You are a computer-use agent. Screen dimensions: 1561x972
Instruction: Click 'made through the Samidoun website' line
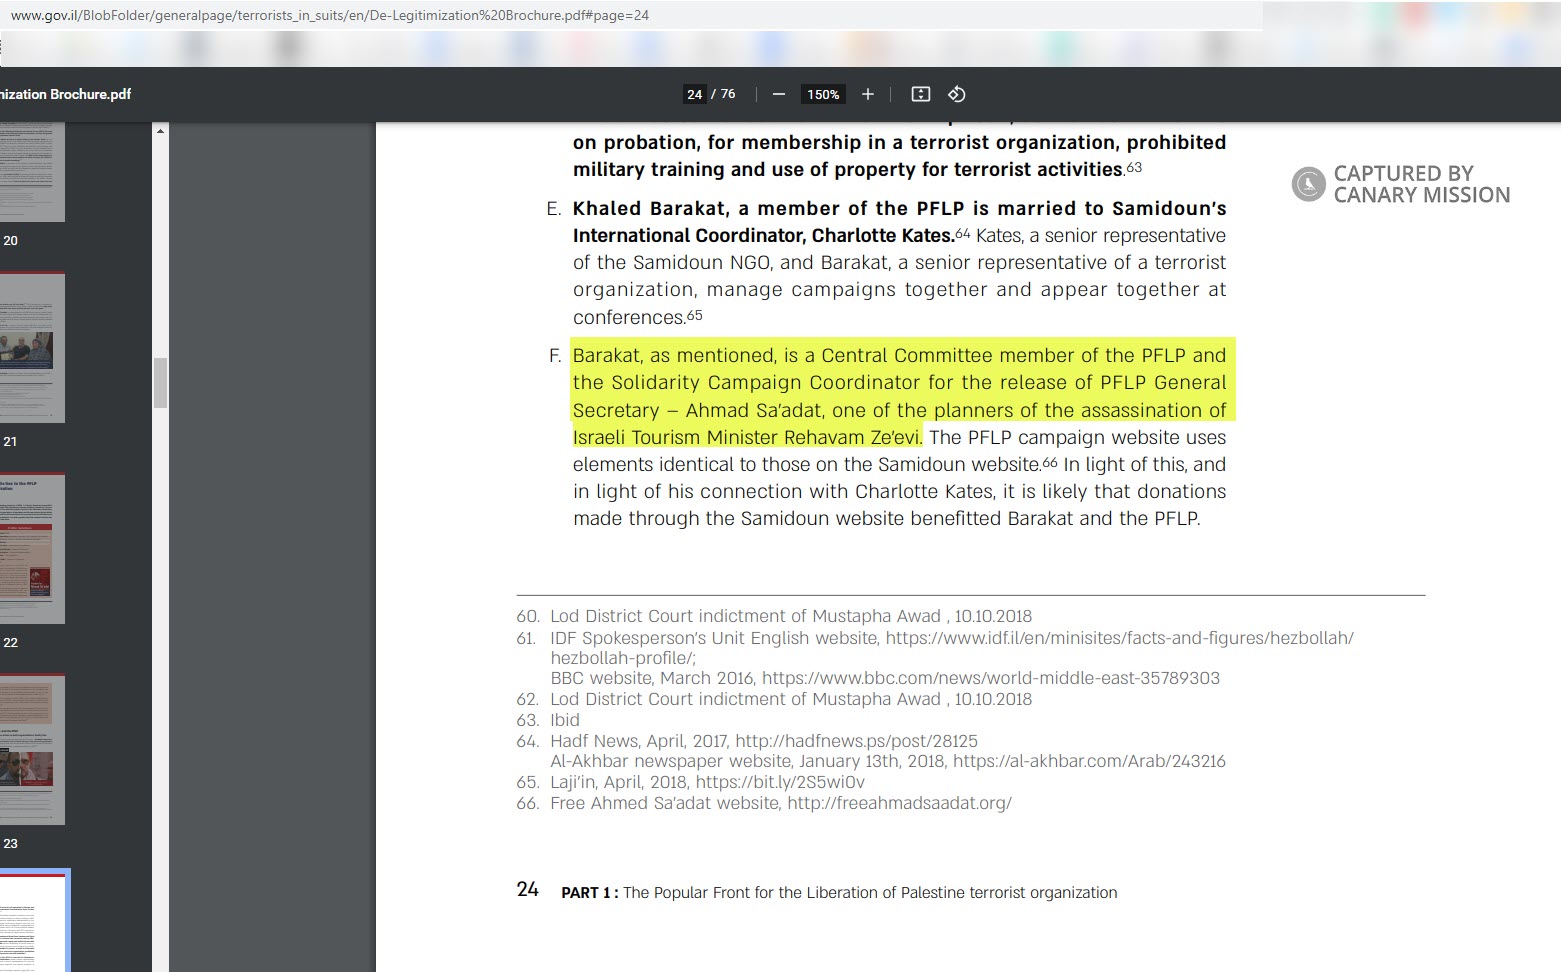click(x=886, y=519)
